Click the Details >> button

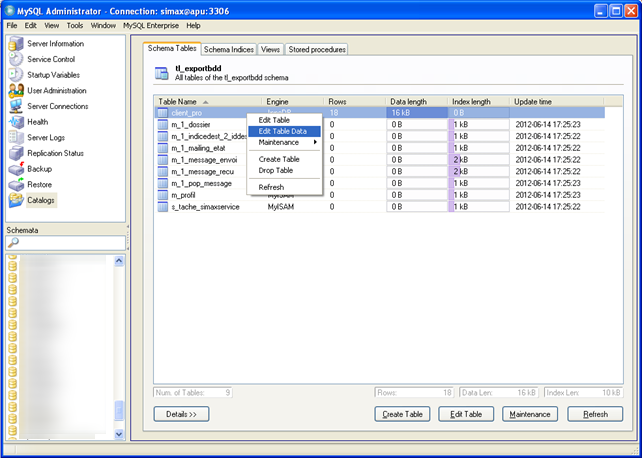tap(181, 414)
